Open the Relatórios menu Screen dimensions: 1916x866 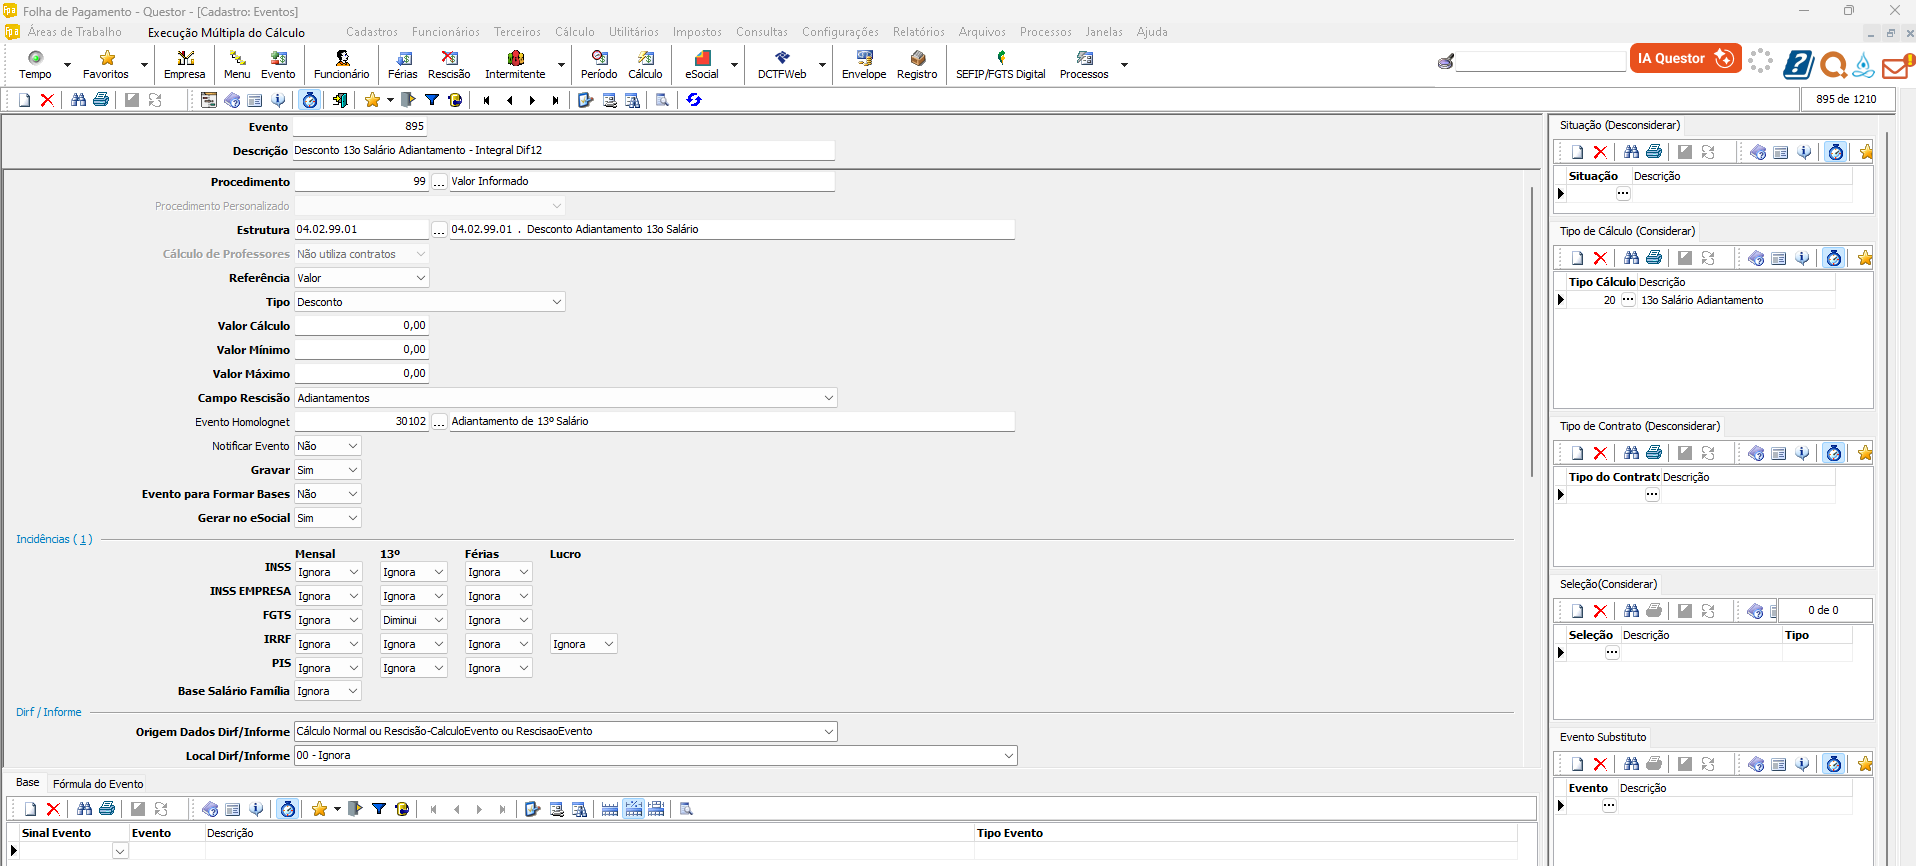918,32
